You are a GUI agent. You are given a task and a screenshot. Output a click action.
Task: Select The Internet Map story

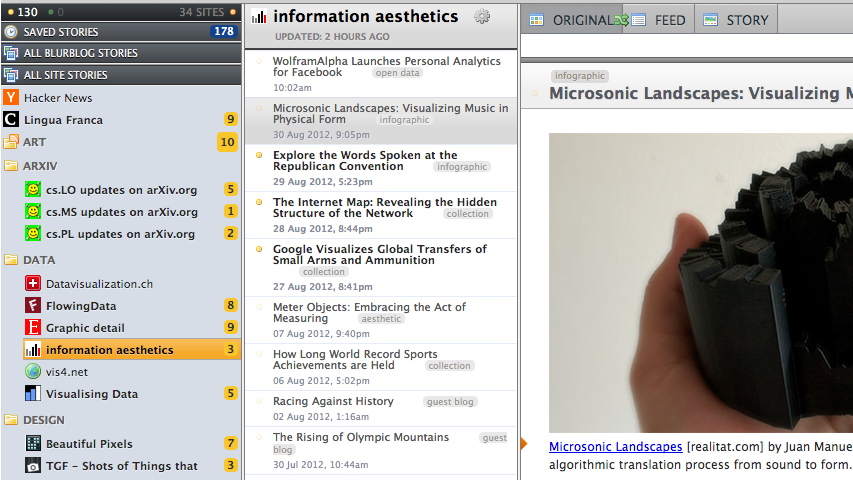tap(381, 215)
